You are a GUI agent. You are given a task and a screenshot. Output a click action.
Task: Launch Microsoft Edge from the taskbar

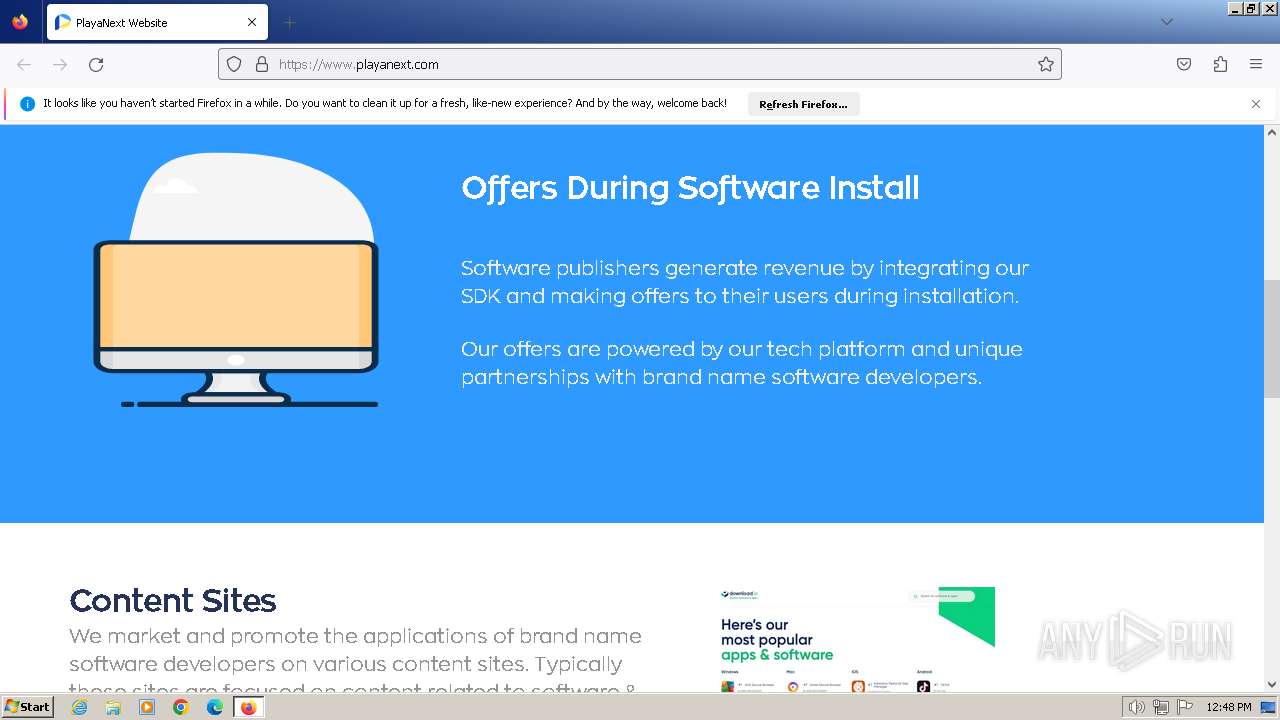[215, 707]
